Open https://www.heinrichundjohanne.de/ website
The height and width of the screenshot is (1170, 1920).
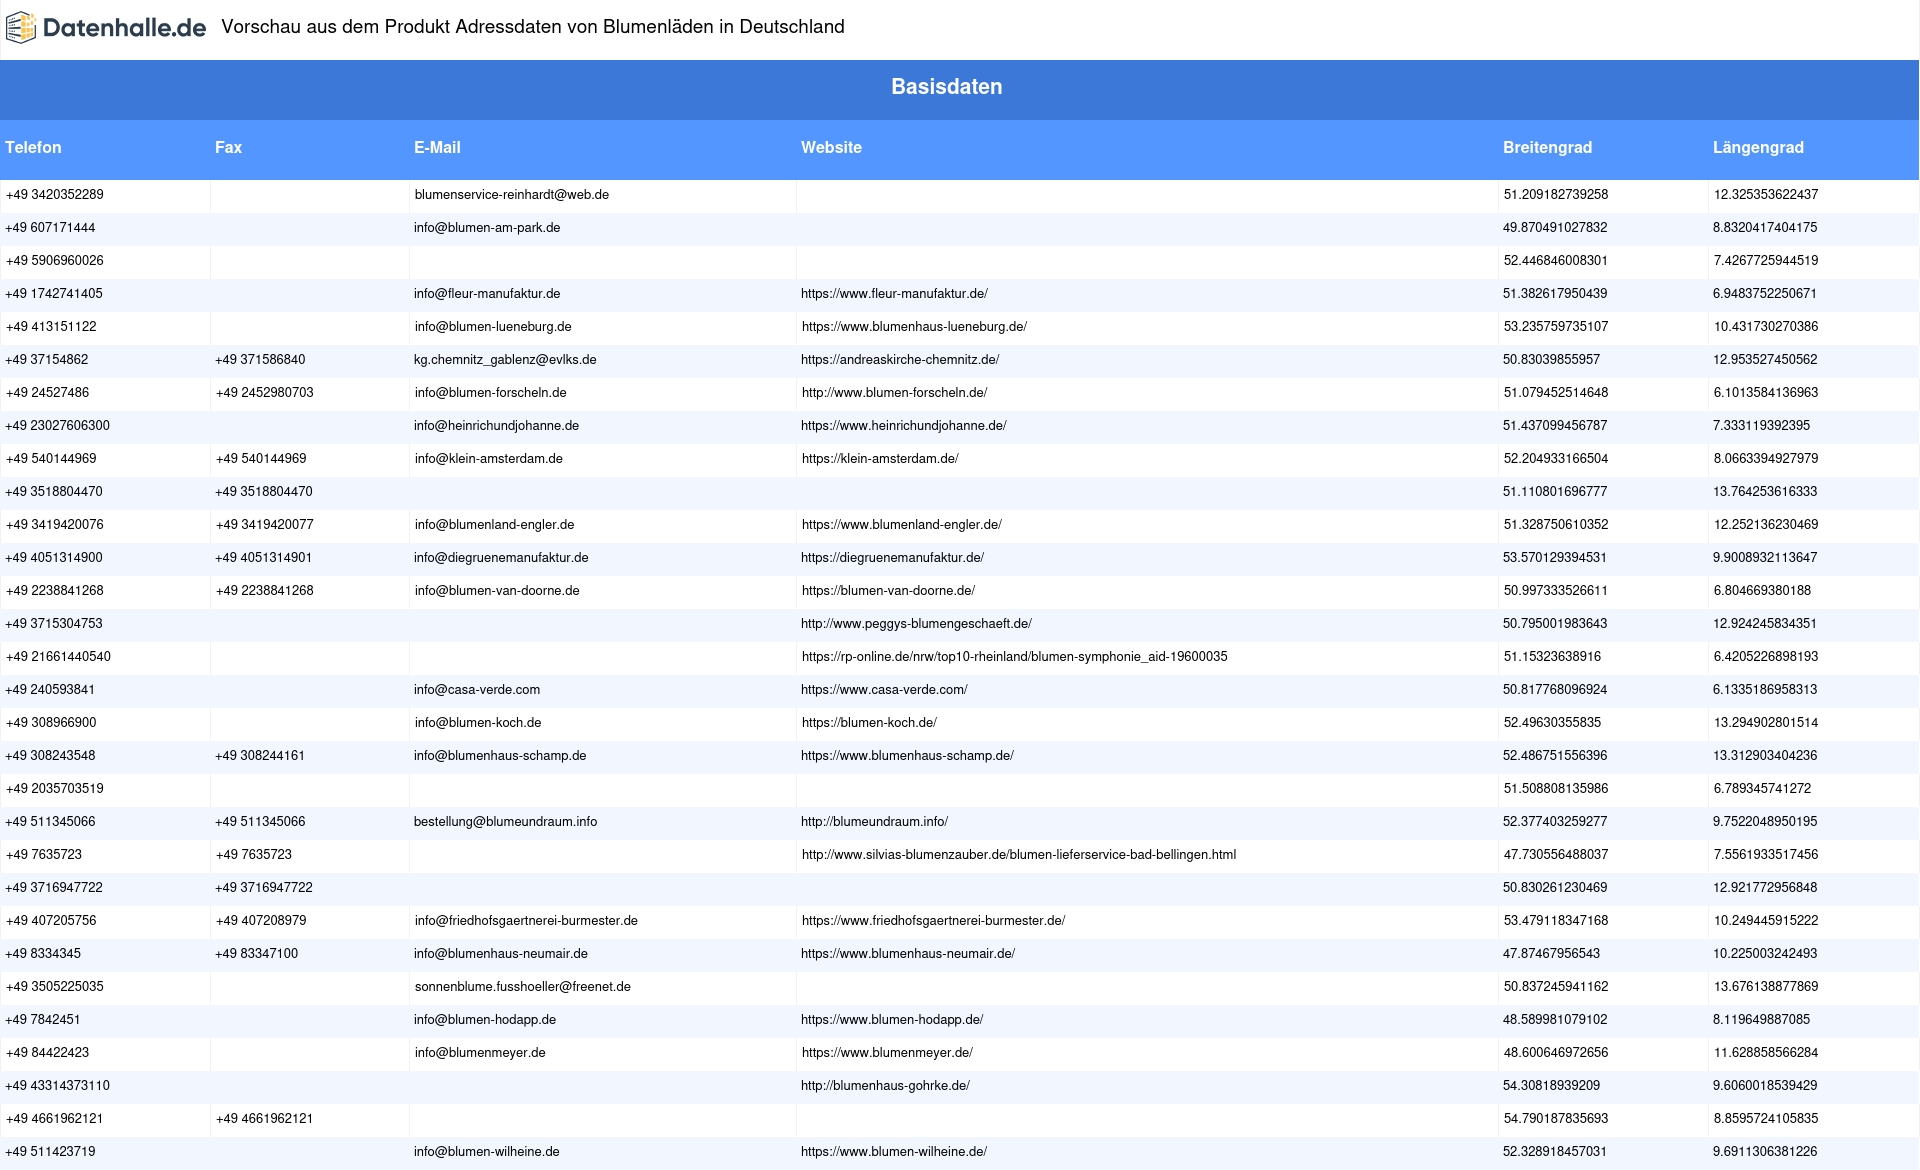tap(903, 426)
